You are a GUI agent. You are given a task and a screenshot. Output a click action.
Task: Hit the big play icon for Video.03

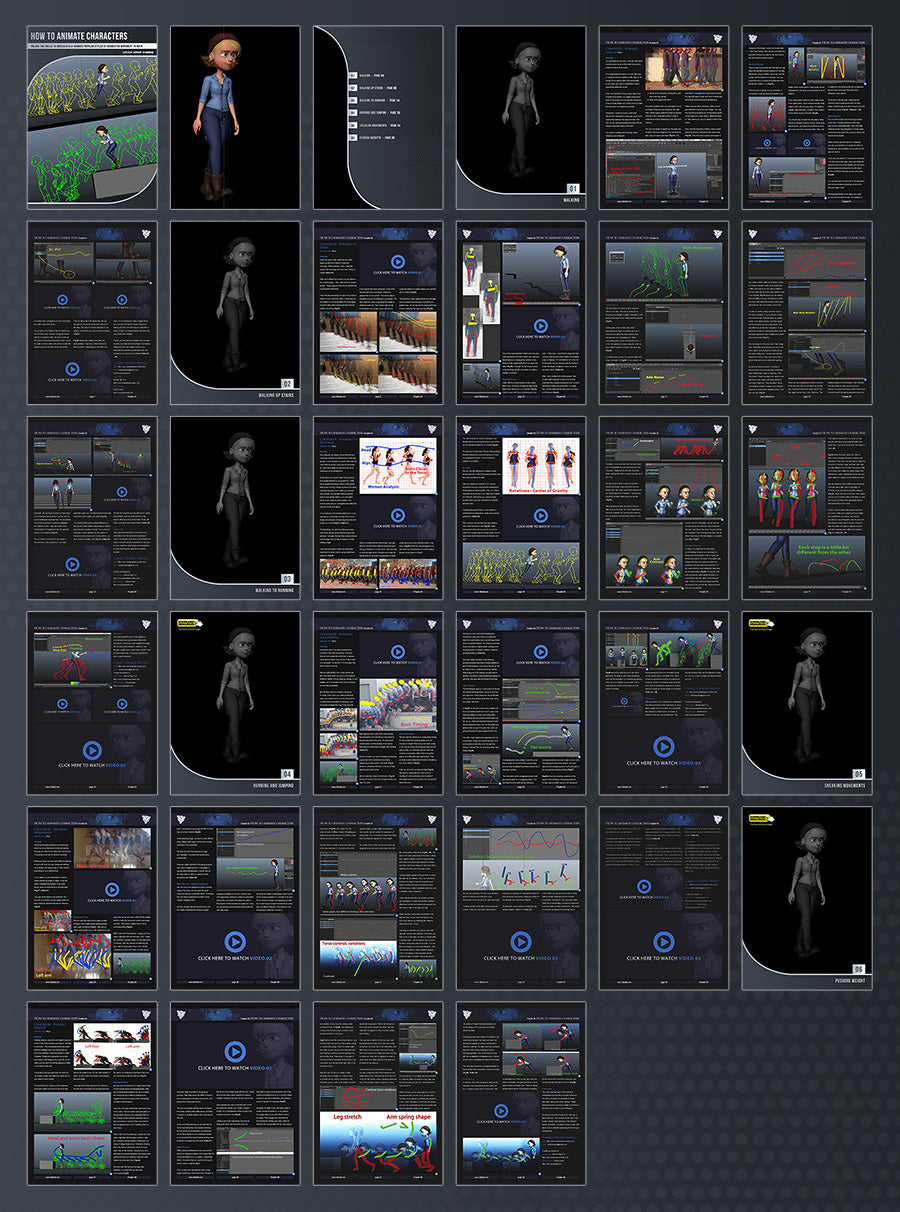tap(520, 941)
